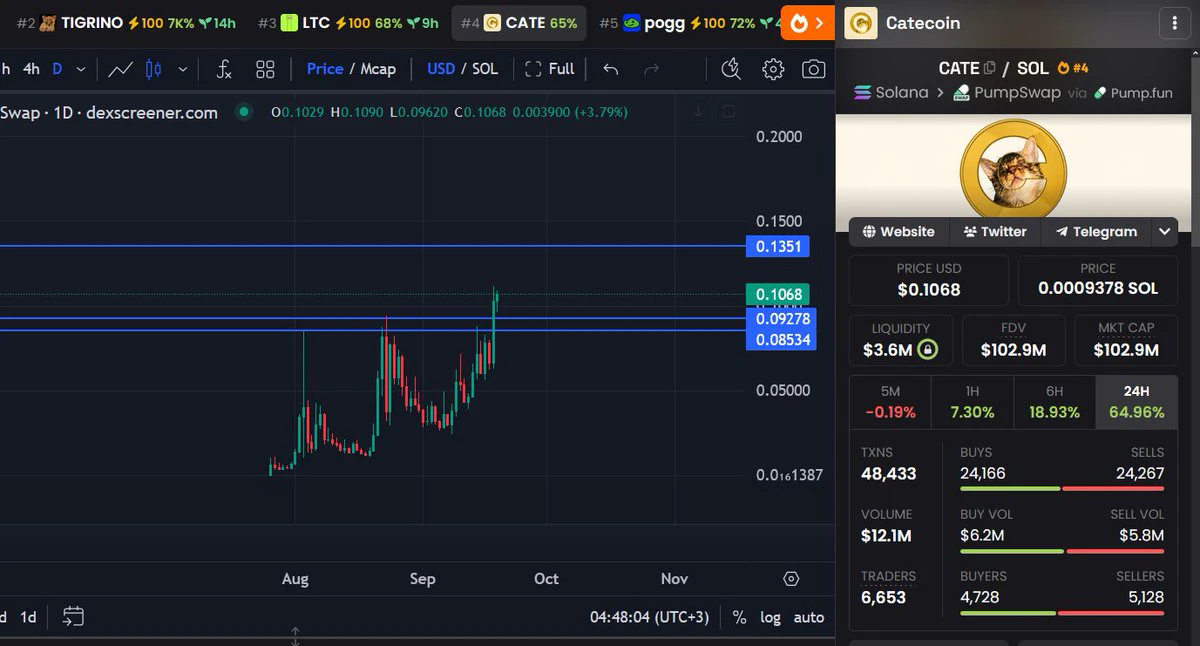Open the line chart style tool
The height and width of the screenshot is (646, 1200).
tap(120, 69)
